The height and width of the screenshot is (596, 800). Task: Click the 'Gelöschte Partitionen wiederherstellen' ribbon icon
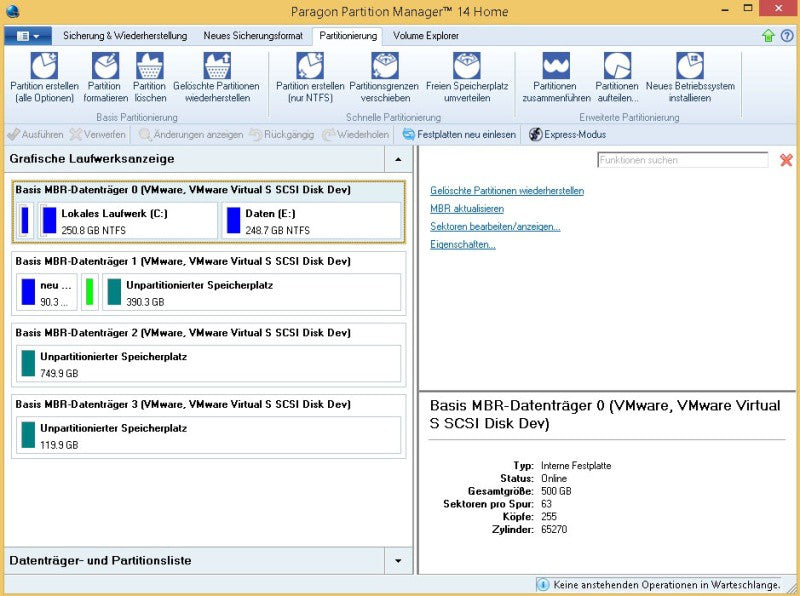(217, 66)
